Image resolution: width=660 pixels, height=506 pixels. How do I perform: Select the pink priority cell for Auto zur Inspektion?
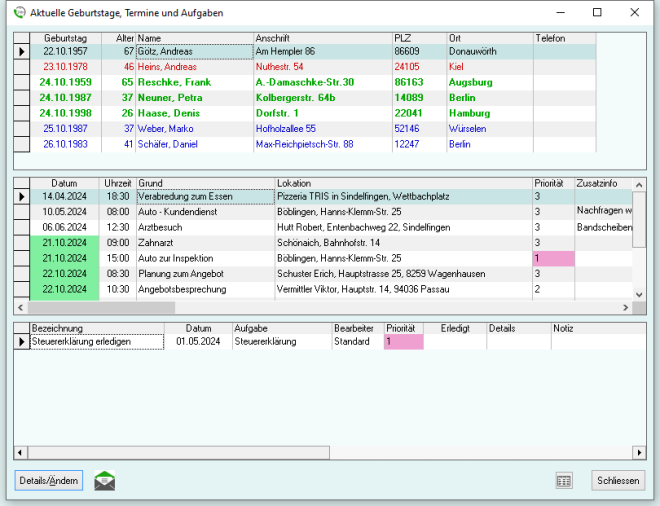(x=552, y=258)
